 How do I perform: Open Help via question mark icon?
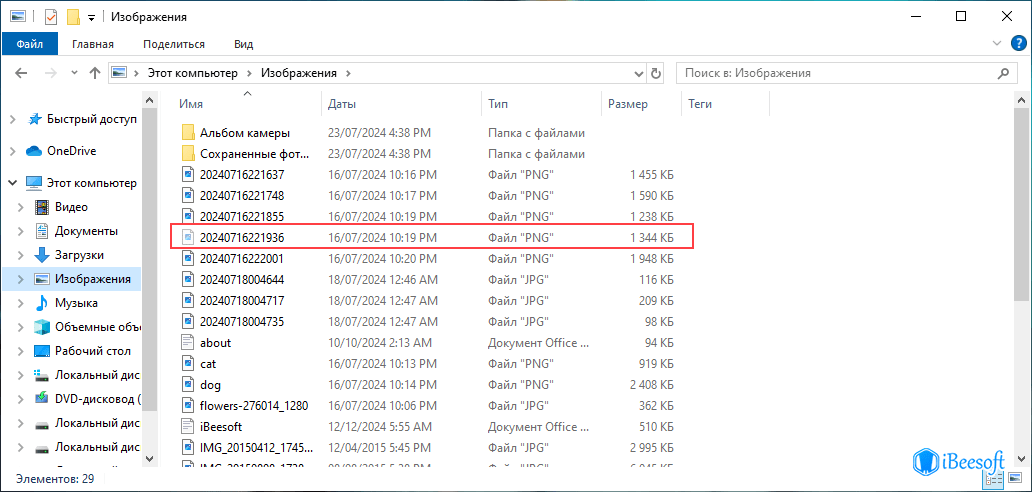[x=1018, y=44]
